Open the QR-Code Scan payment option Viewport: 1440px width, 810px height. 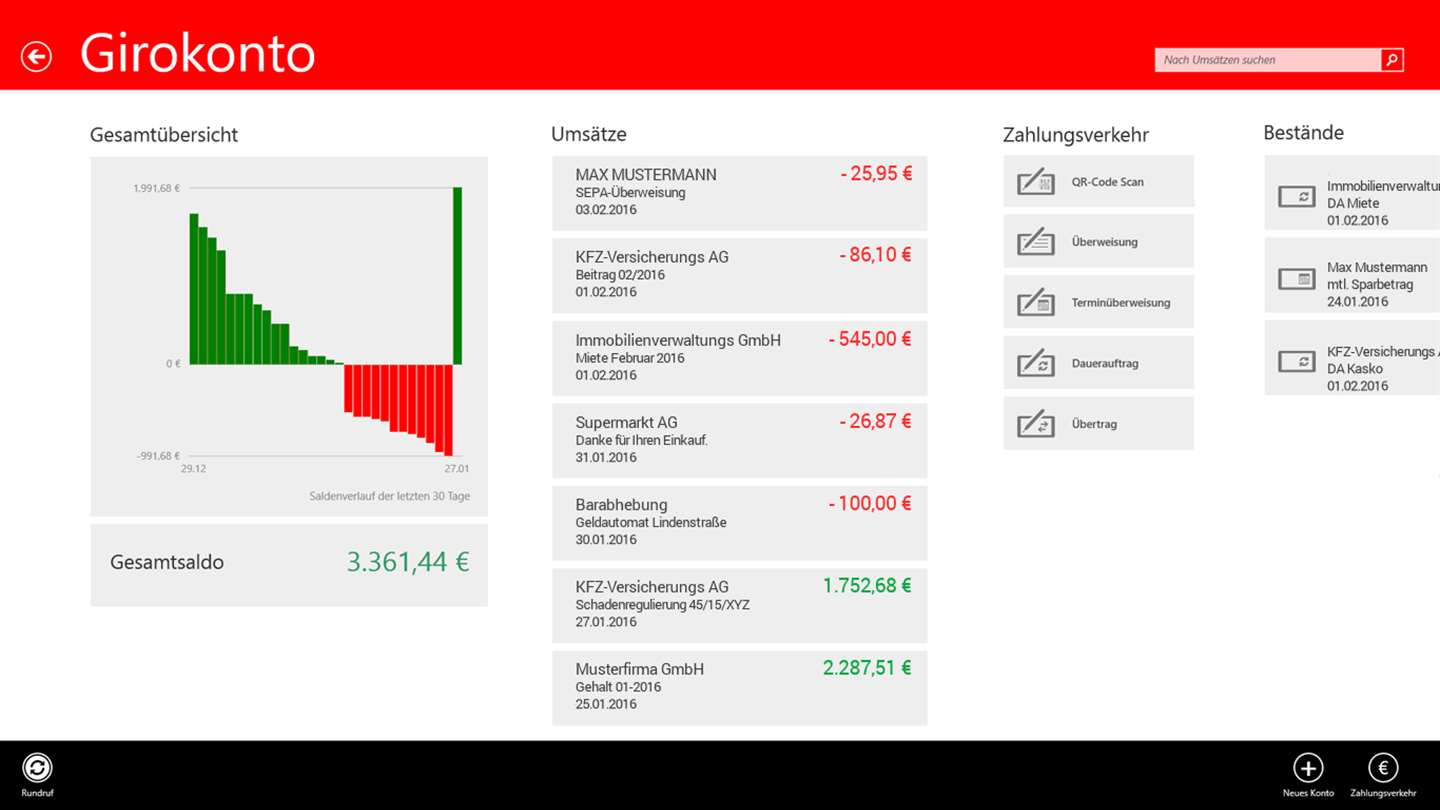point(1098,182)
